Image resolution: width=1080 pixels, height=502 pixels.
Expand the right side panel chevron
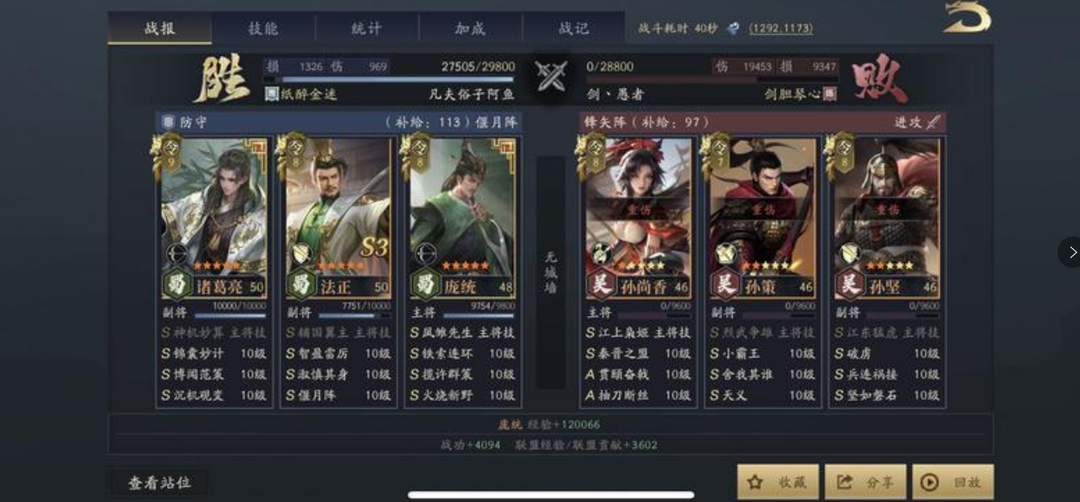1071,252
